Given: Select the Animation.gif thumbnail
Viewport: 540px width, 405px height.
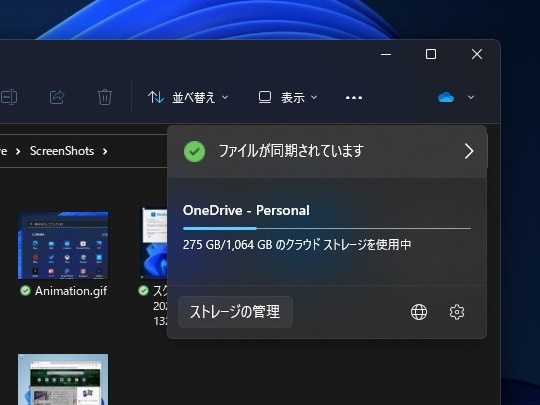Looking at the screenshot, I should [63, 246].
